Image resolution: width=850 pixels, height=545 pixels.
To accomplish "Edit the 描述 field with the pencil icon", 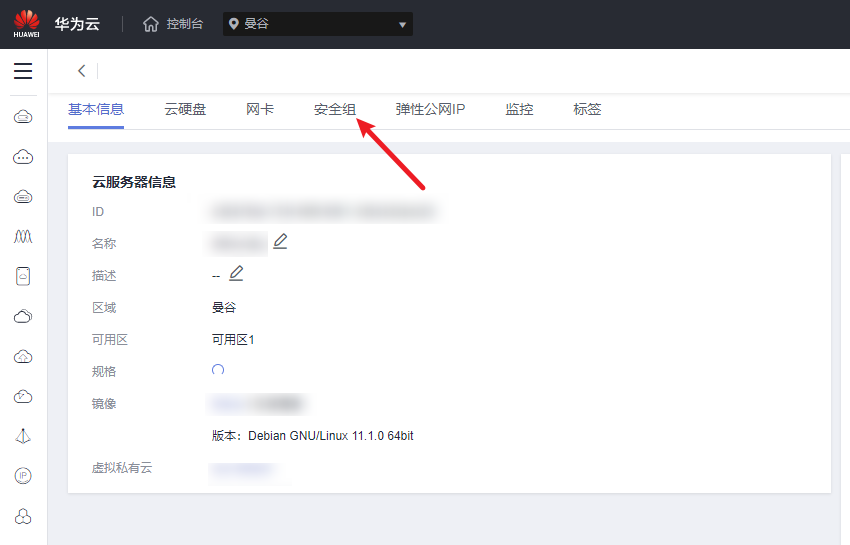I will click(x=236, y=273).
